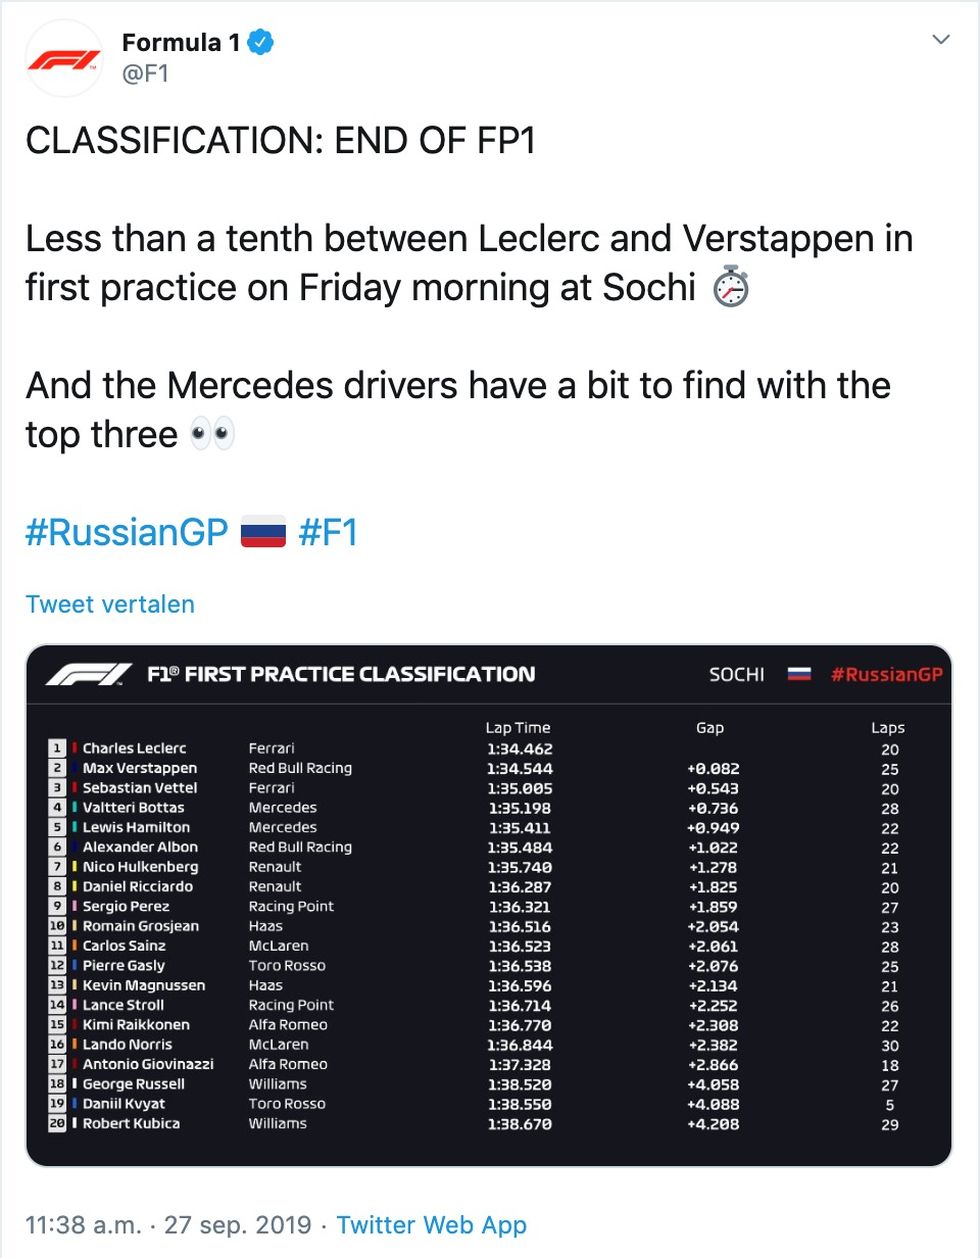Click the Russian flag emoji after #RussianGP
Viewport: 980px width, 1258px height.
pyautogui.click(x=264, y=532)
